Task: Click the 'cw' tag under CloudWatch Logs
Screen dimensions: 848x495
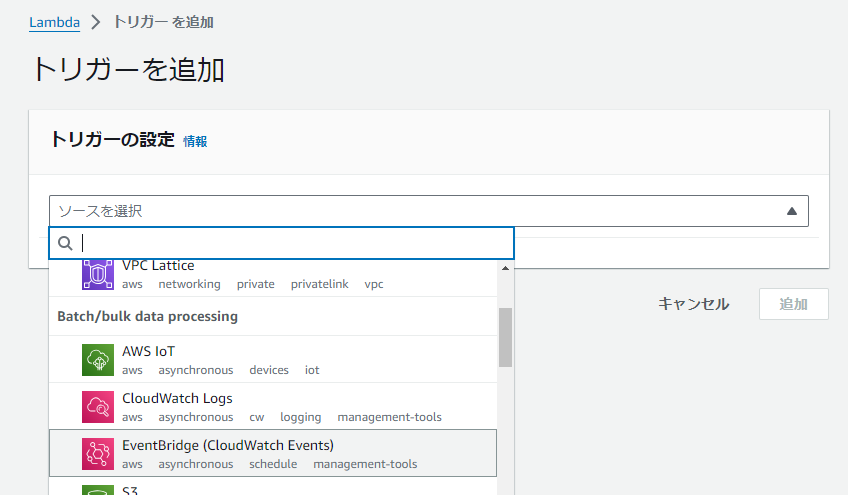Action: click(x=256, y=417)
